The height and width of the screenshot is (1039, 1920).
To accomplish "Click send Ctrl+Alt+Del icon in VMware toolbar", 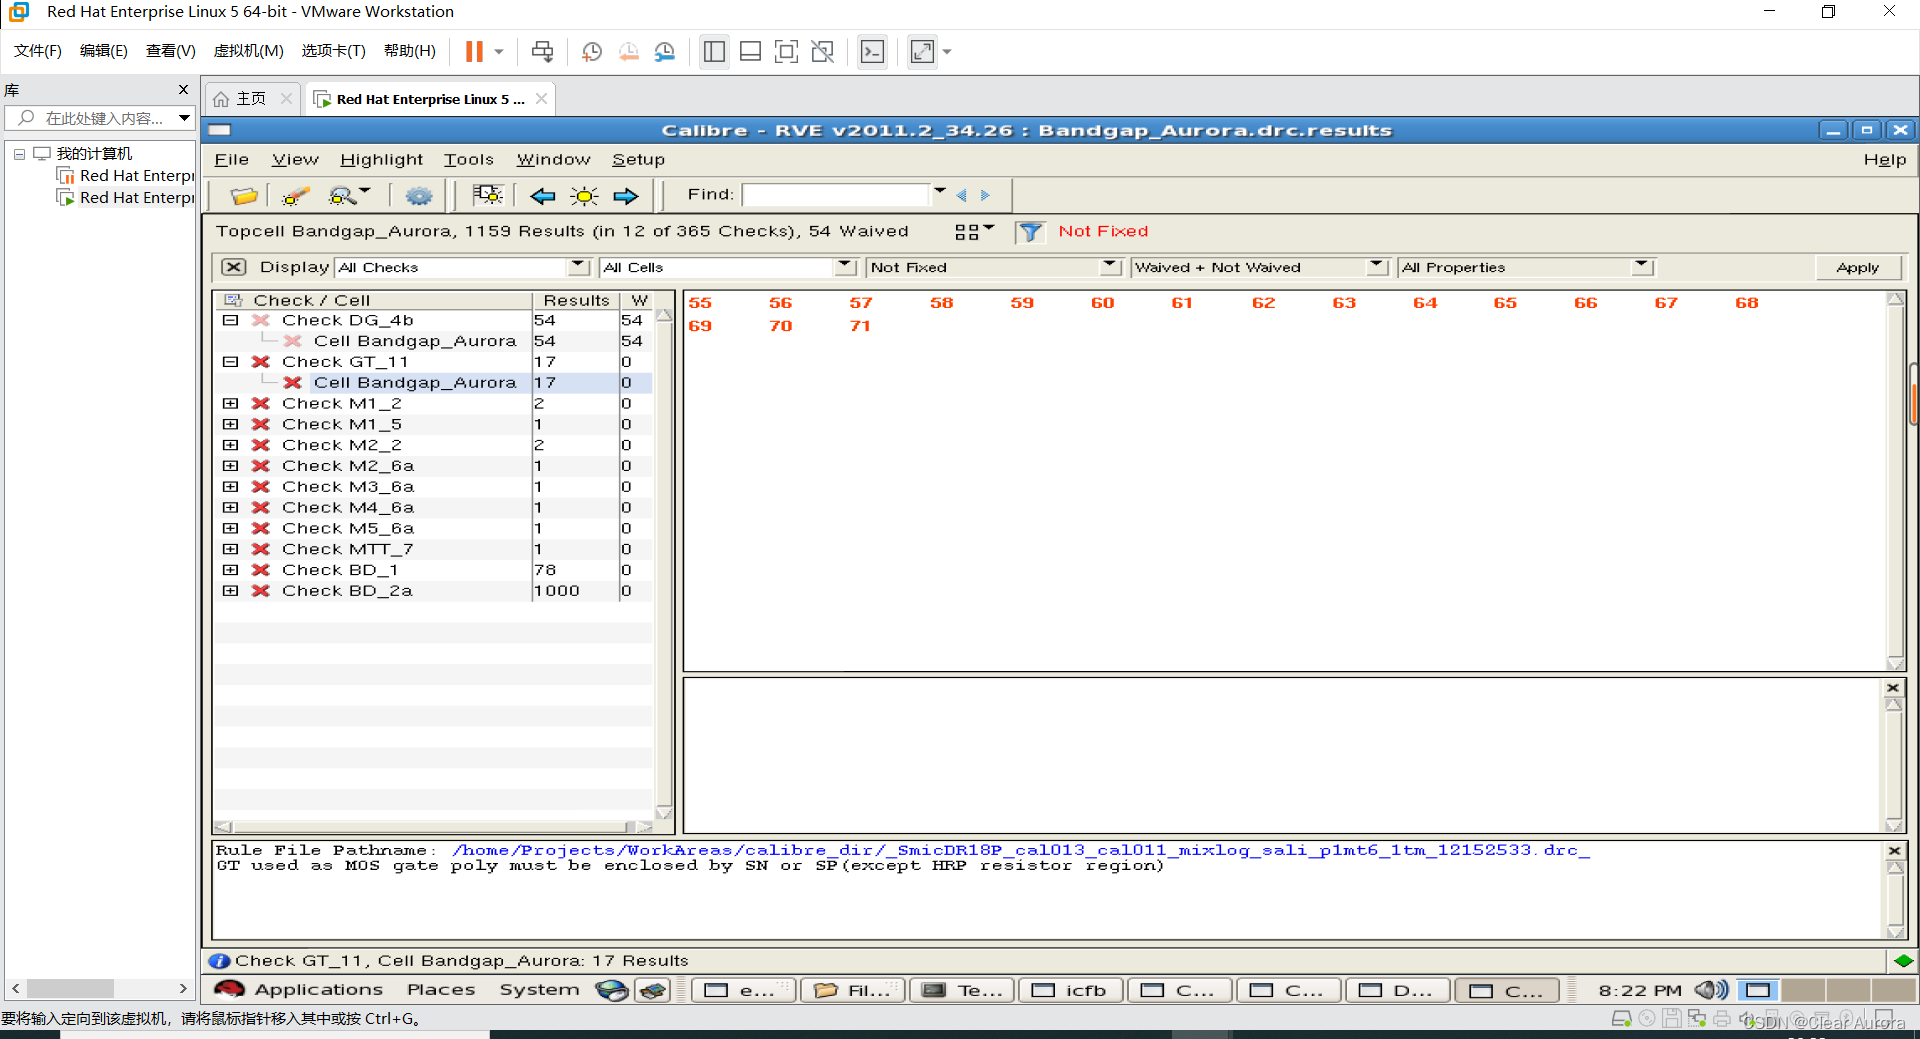I will [x=542, y=51].
